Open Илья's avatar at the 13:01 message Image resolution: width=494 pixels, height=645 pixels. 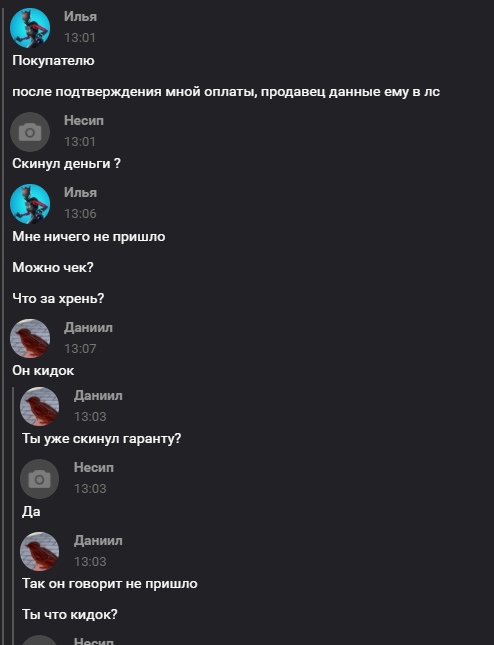pyautogui.click(x=30, y=28)
